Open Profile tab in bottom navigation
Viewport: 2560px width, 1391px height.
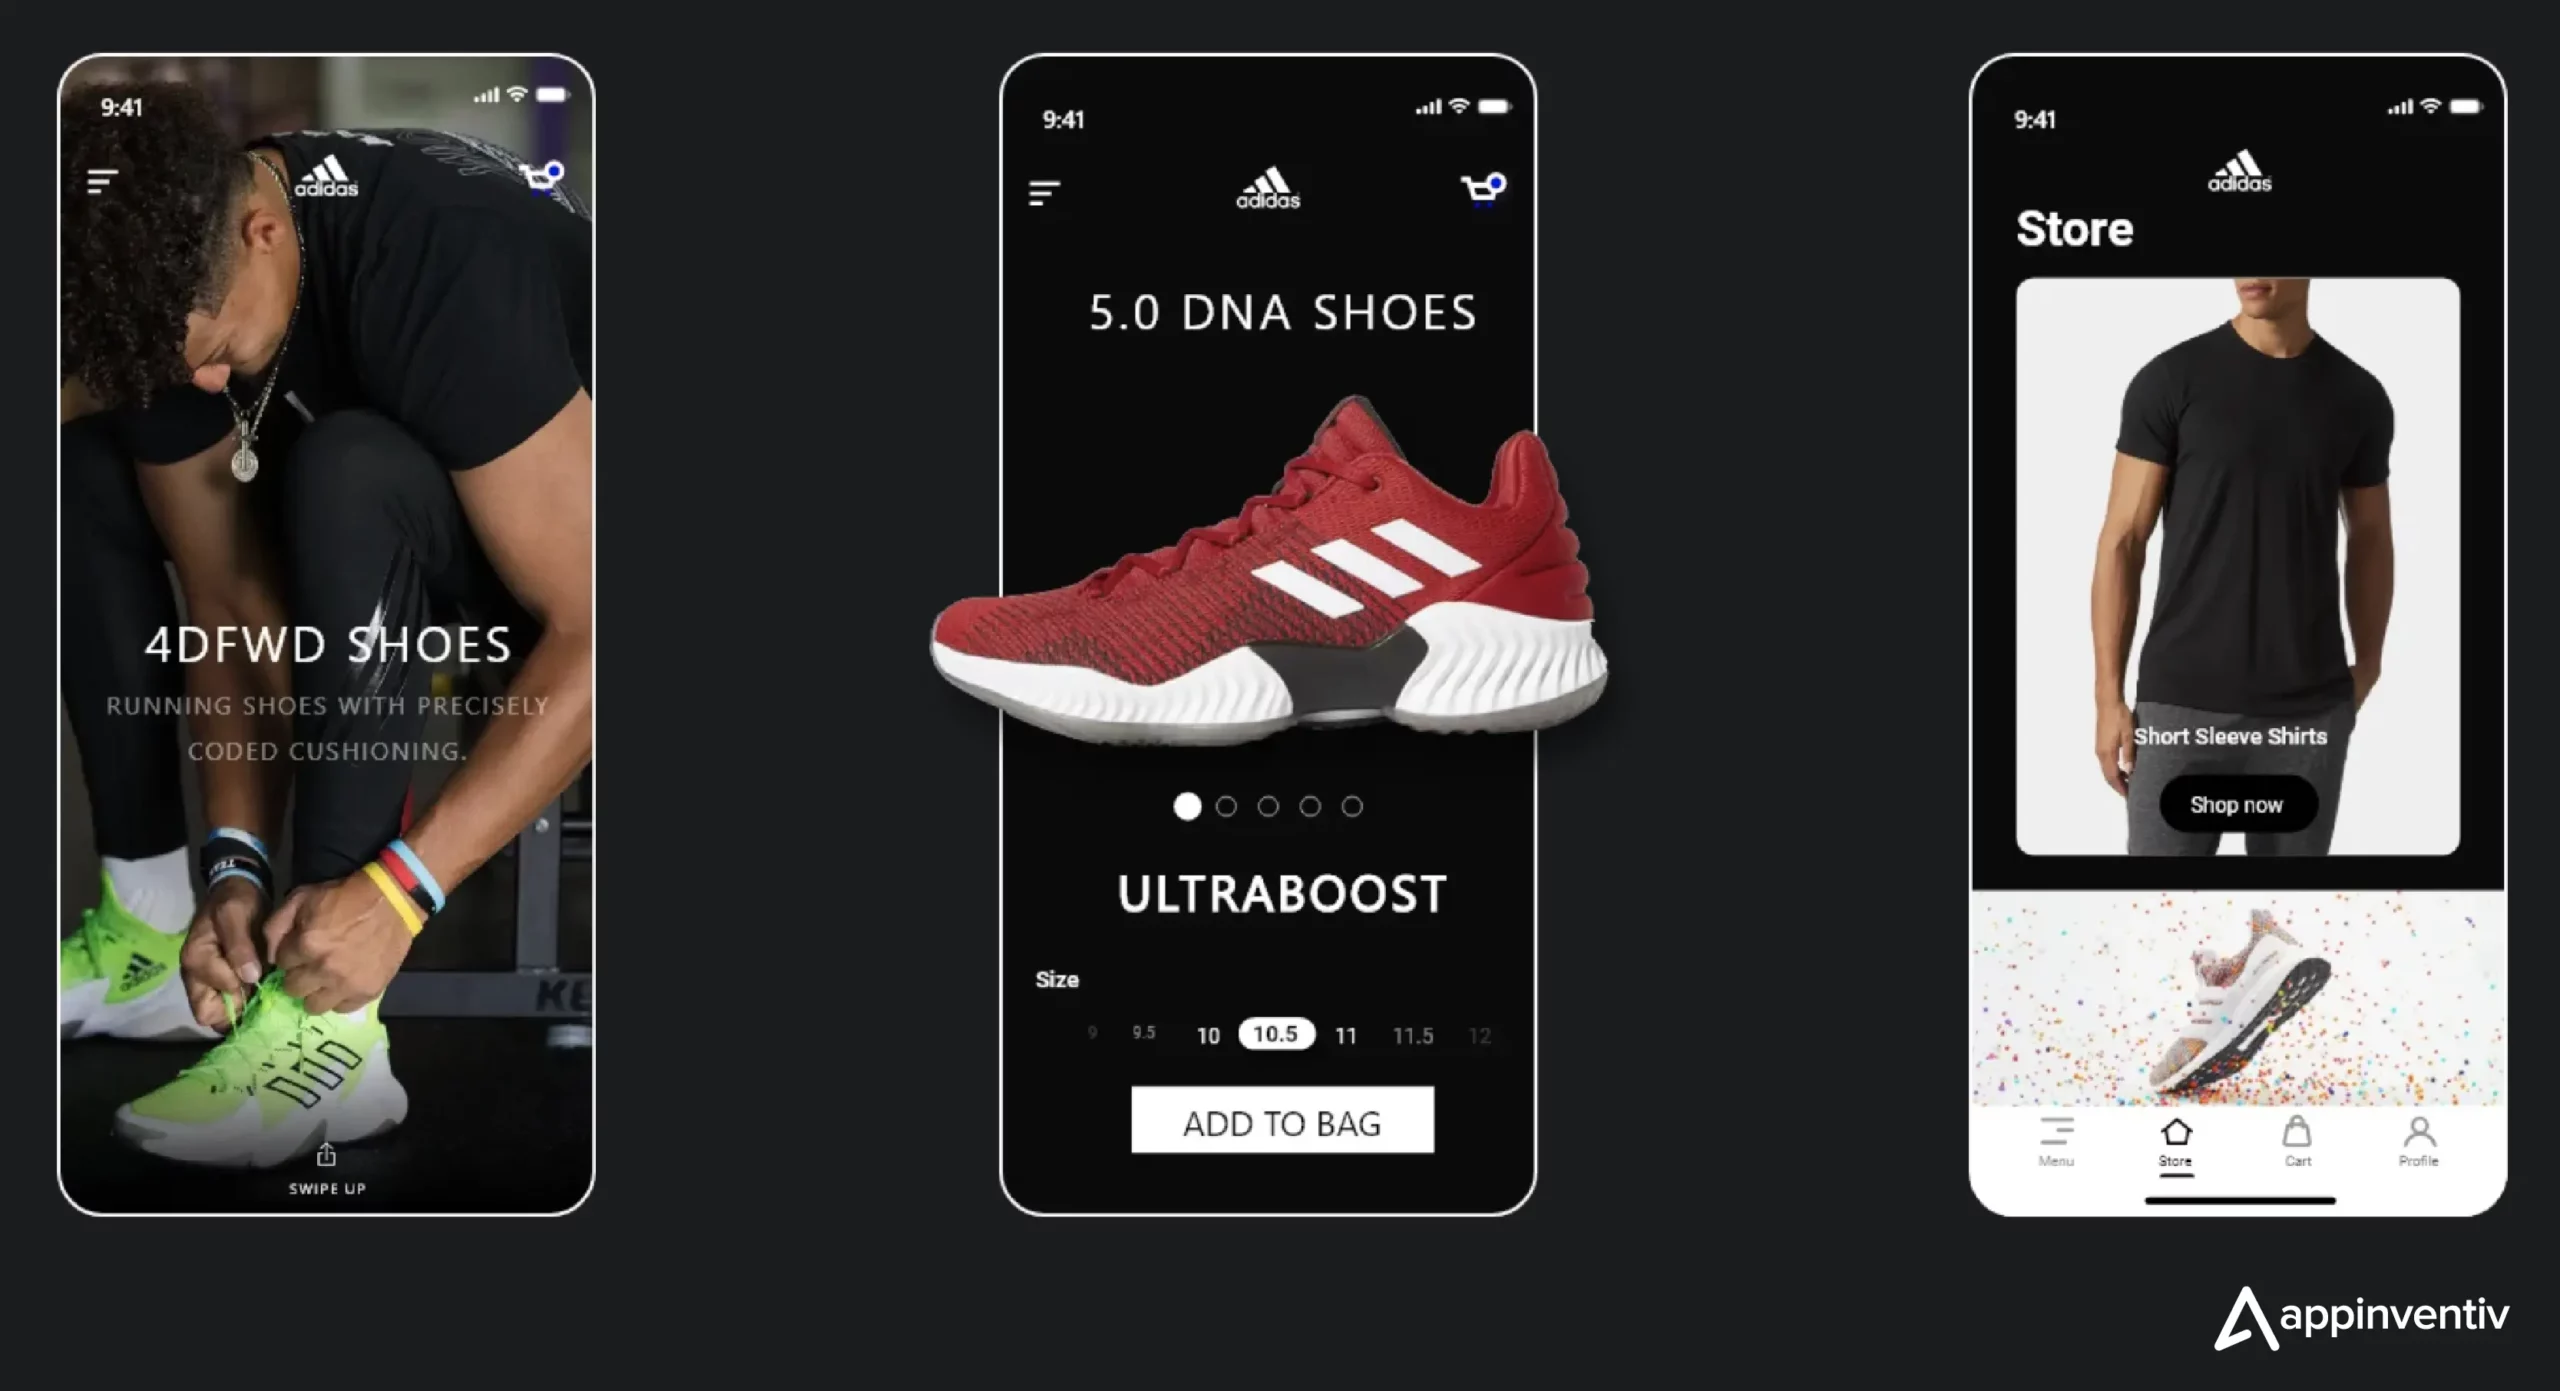click(x=2419, y=1141)
